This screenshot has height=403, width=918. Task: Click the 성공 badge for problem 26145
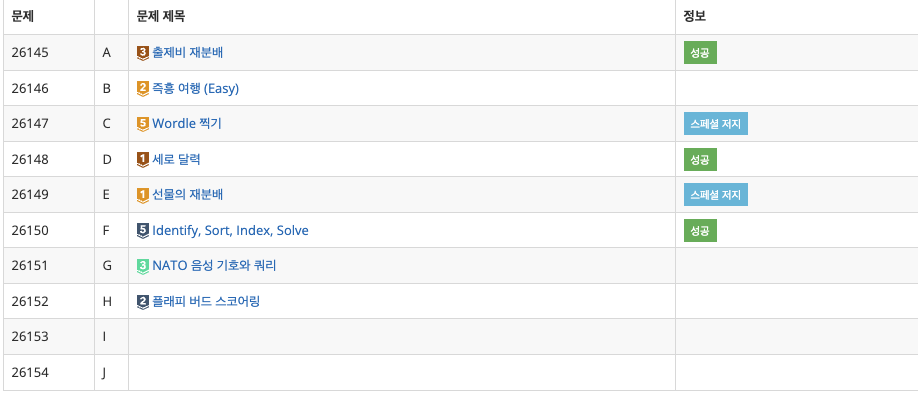point(700,52)
